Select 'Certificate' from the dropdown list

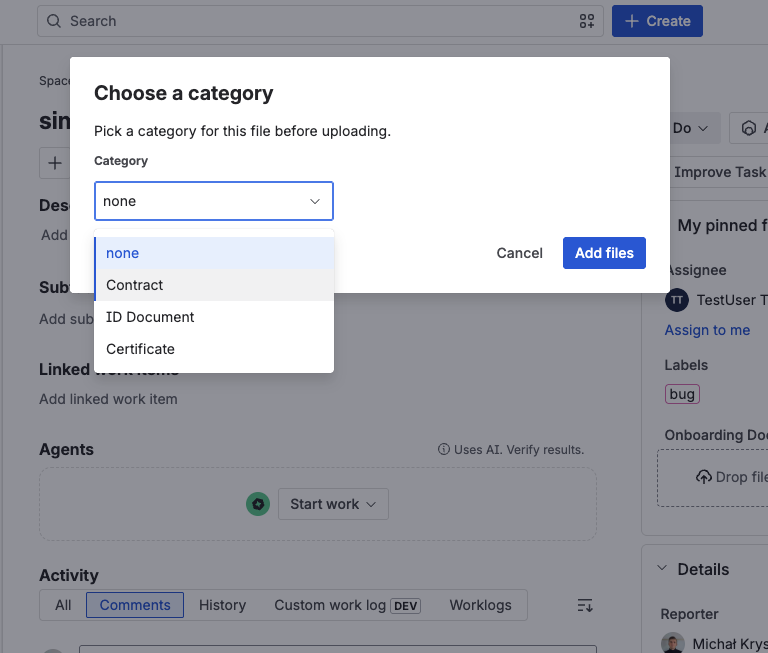[x=214, y=349]
